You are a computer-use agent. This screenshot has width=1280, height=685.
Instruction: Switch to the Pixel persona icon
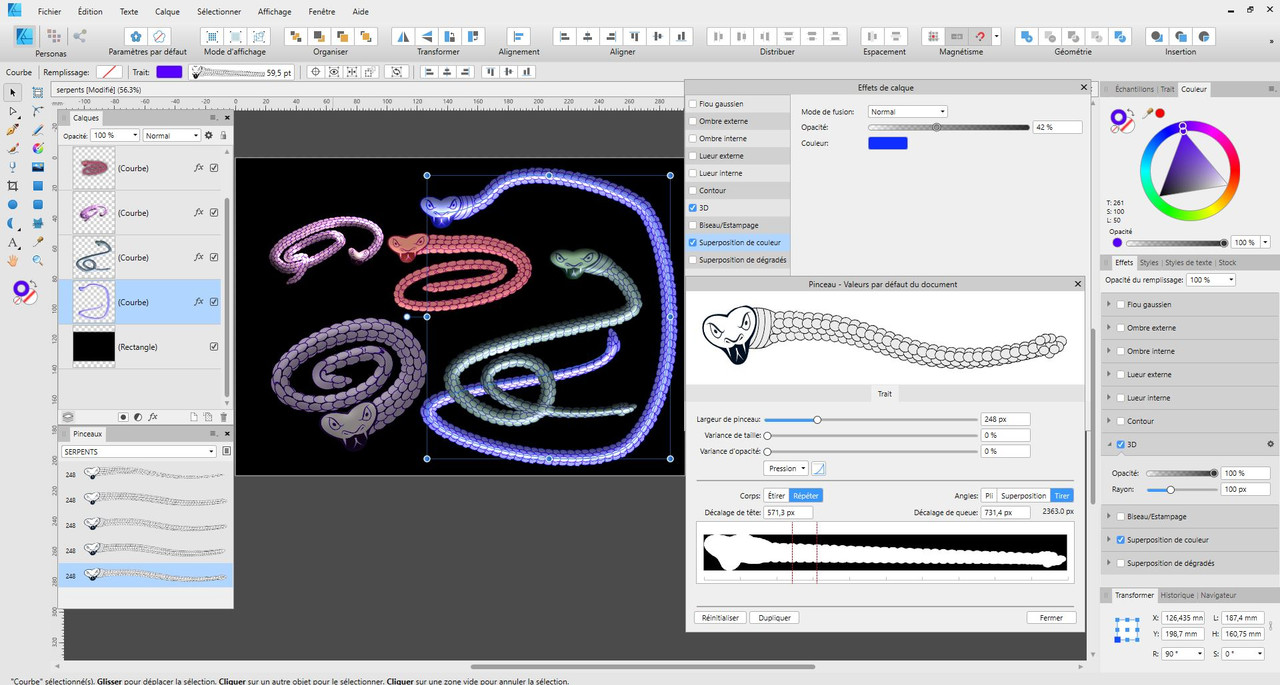tap(52, 36)
